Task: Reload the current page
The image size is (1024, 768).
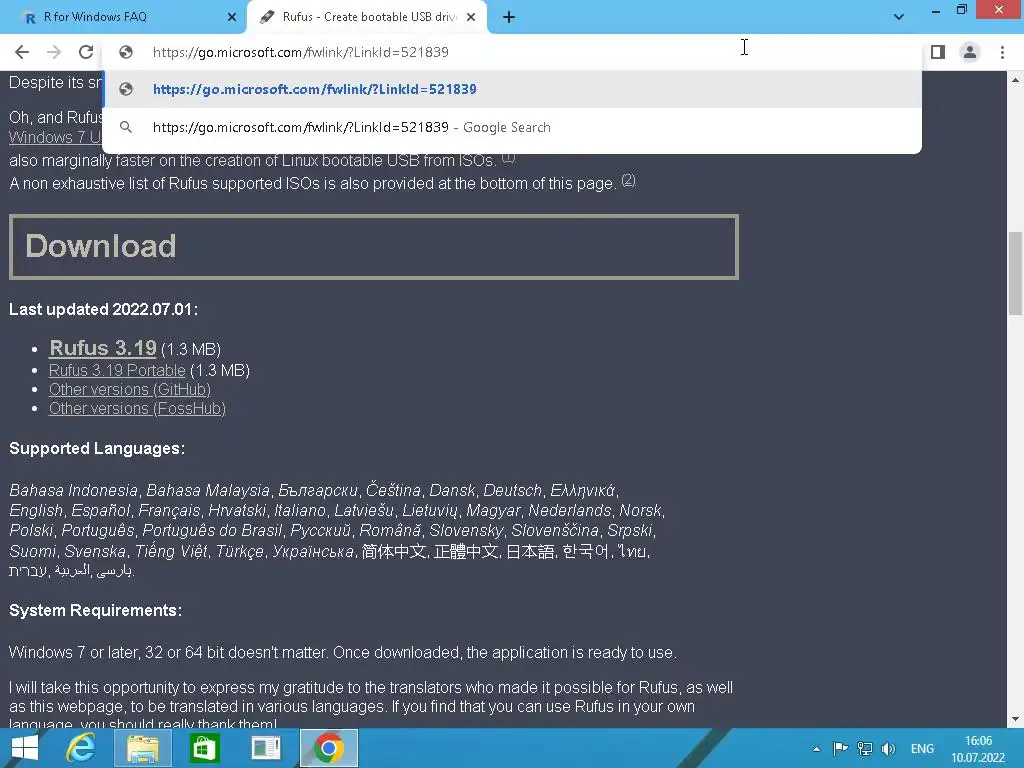Action: 86,52
